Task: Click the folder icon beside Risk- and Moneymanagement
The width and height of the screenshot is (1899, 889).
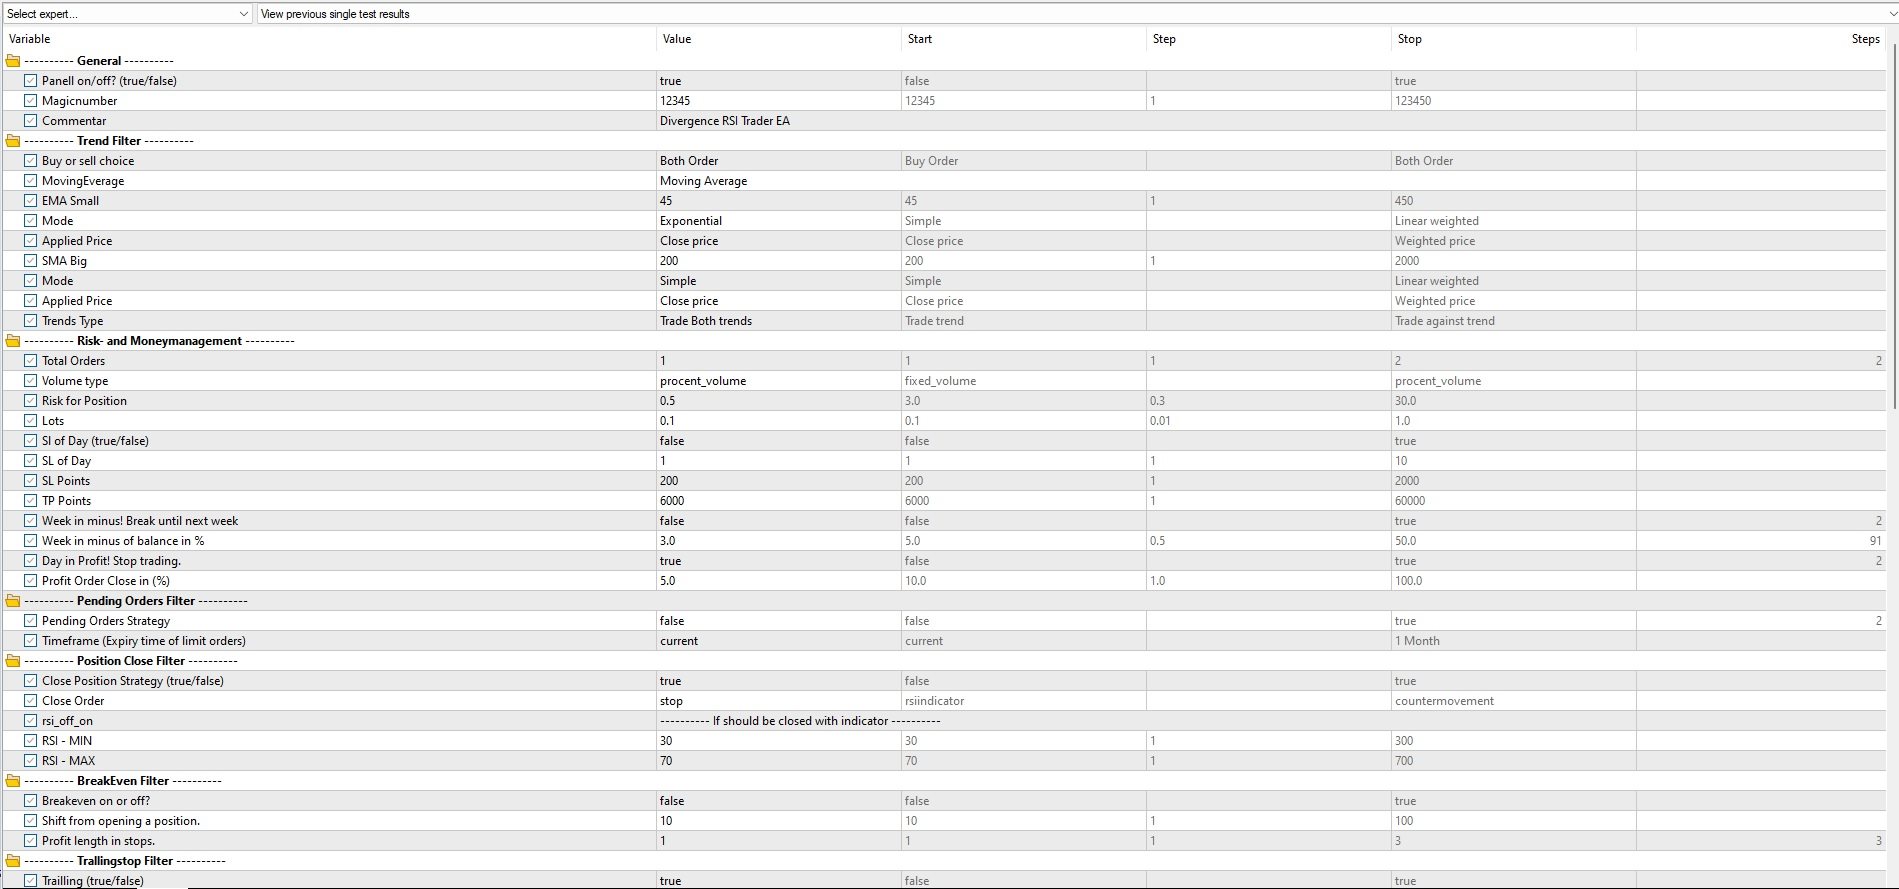Action: coord(13,340)
